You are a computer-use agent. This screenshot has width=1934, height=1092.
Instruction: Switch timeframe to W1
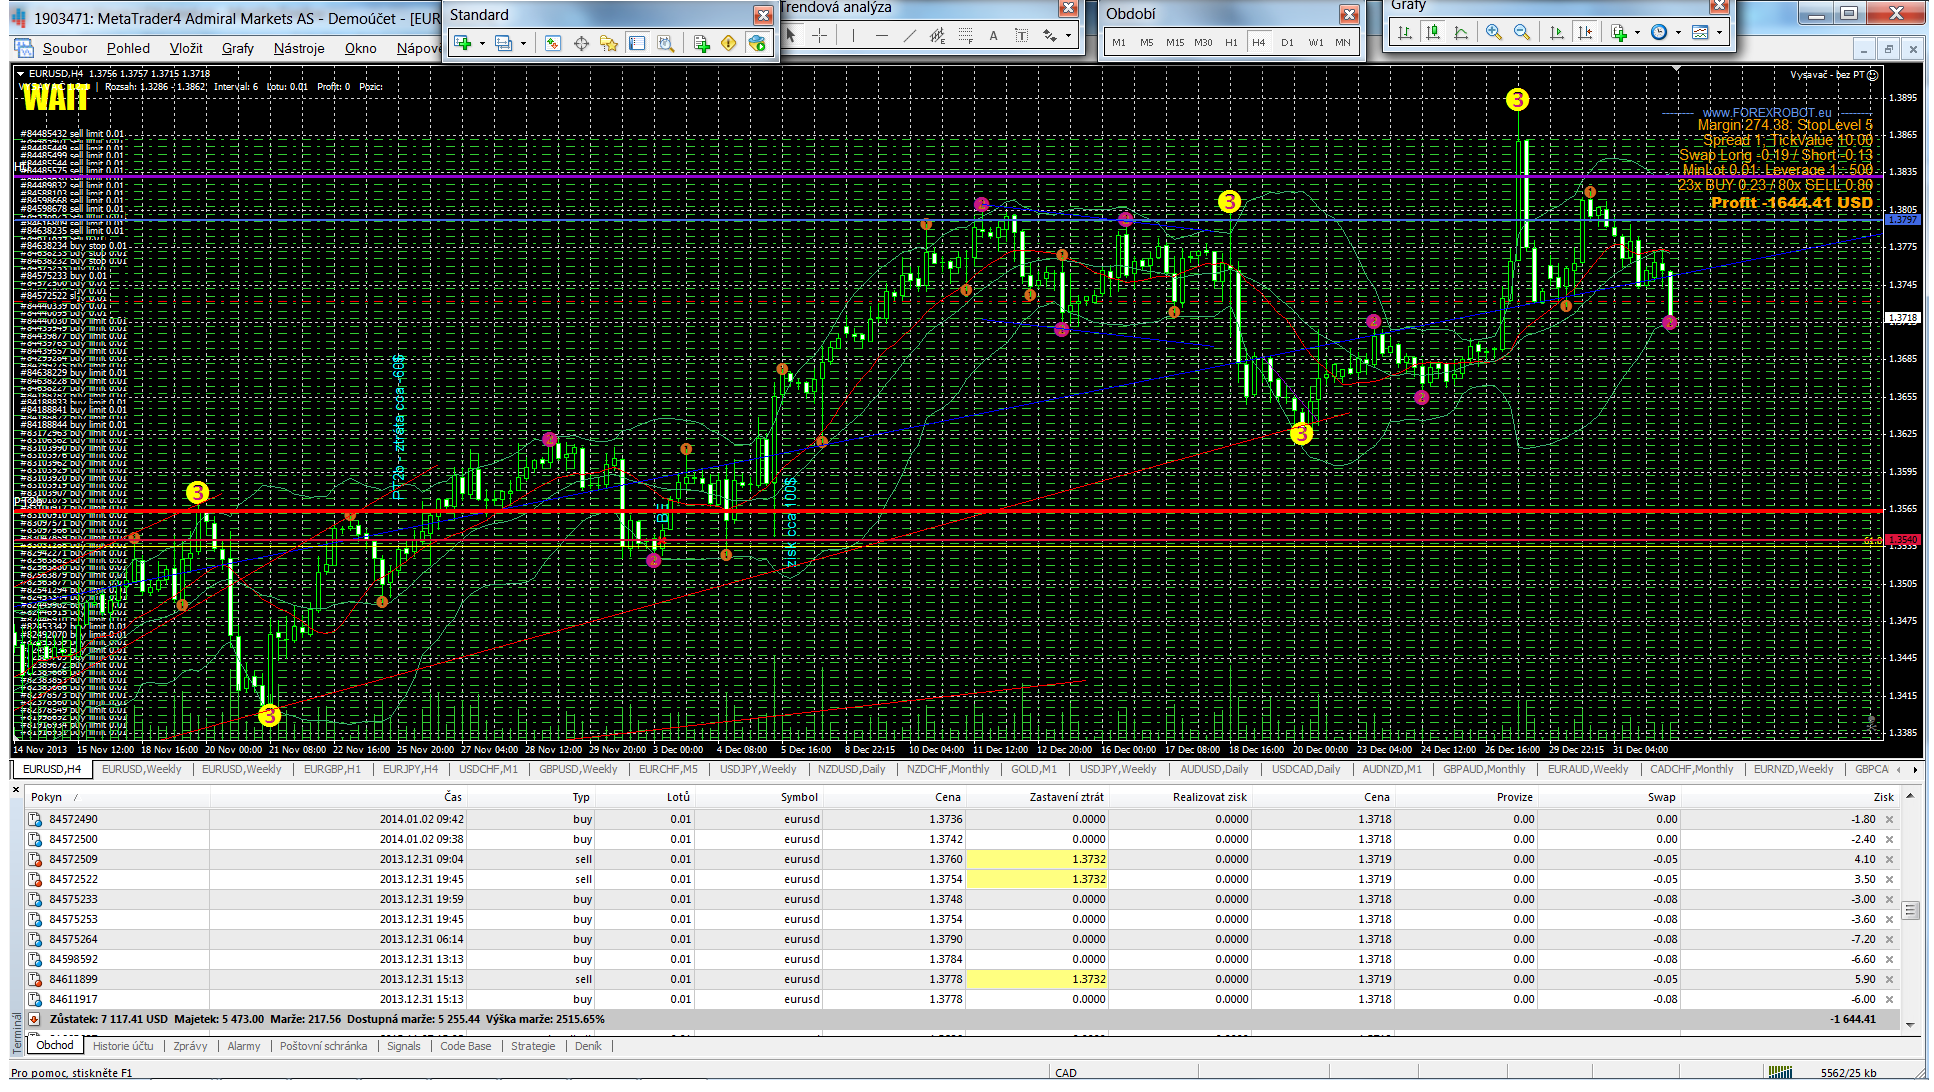[1315, 42]
